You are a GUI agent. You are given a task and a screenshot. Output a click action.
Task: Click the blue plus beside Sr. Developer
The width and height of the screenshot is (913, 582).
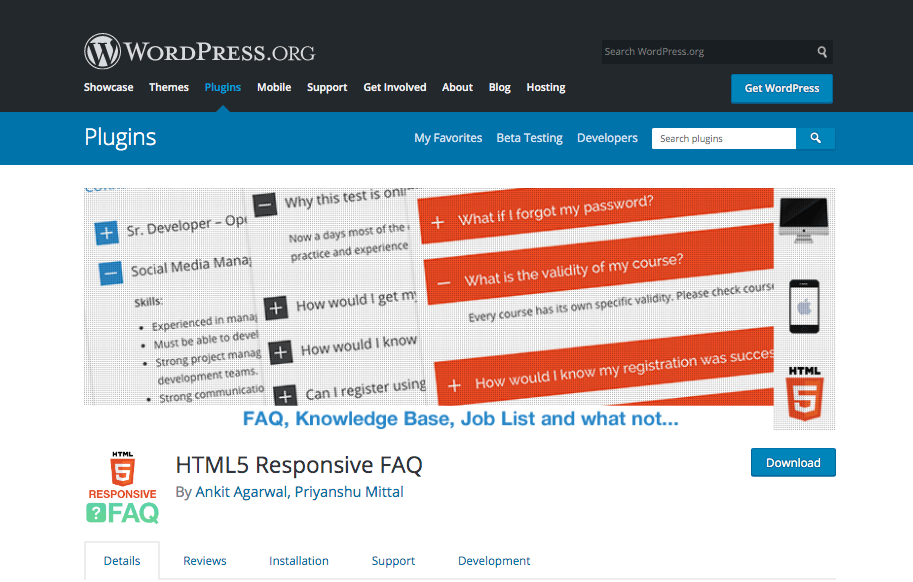pos(107,233)
